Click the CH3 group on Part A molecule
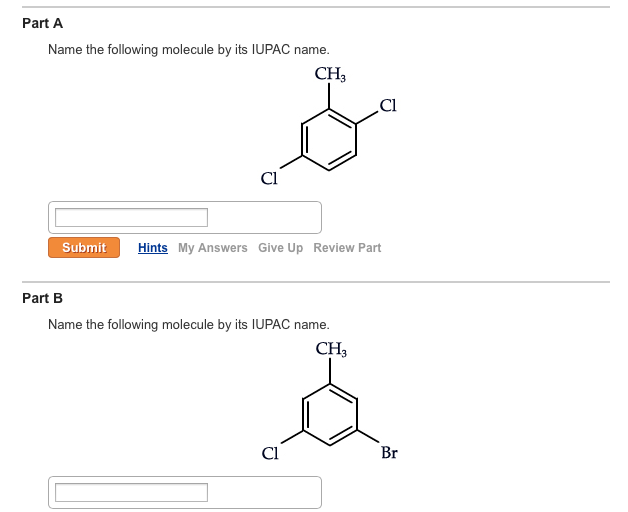 (330, 73)
